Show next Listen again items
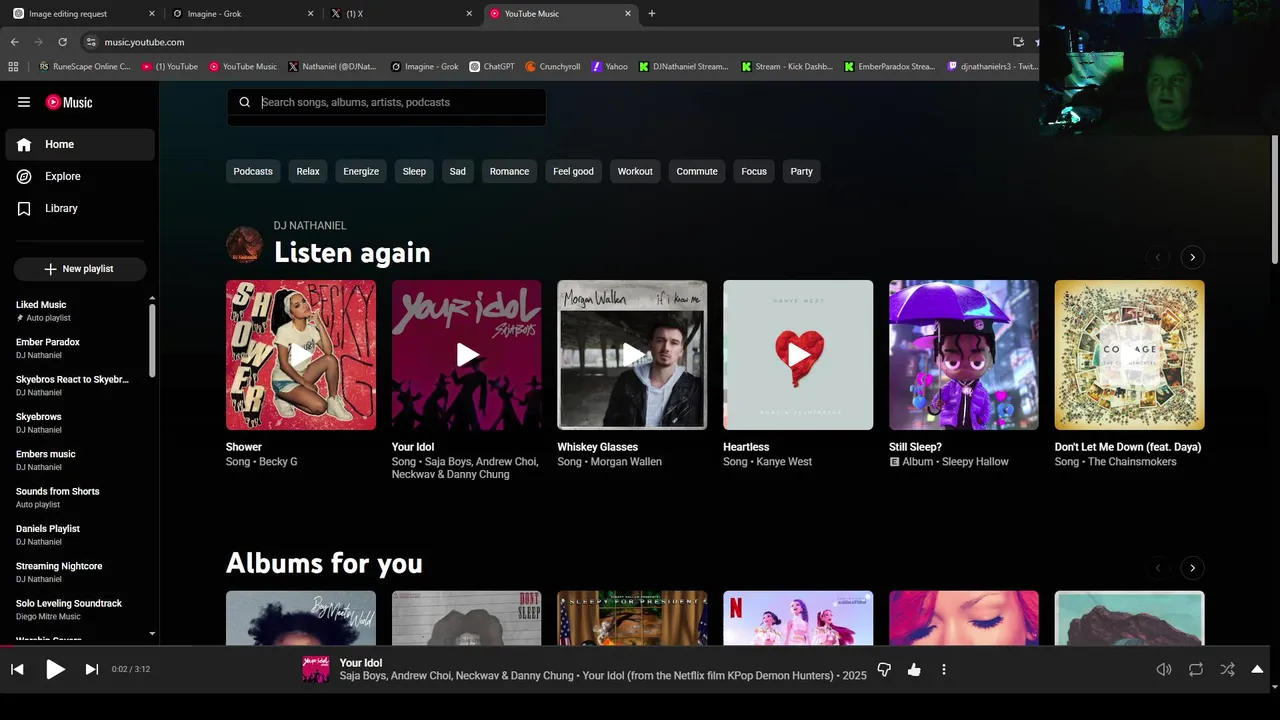This screenshot has height=720, width=1280. pos(1192,257)
